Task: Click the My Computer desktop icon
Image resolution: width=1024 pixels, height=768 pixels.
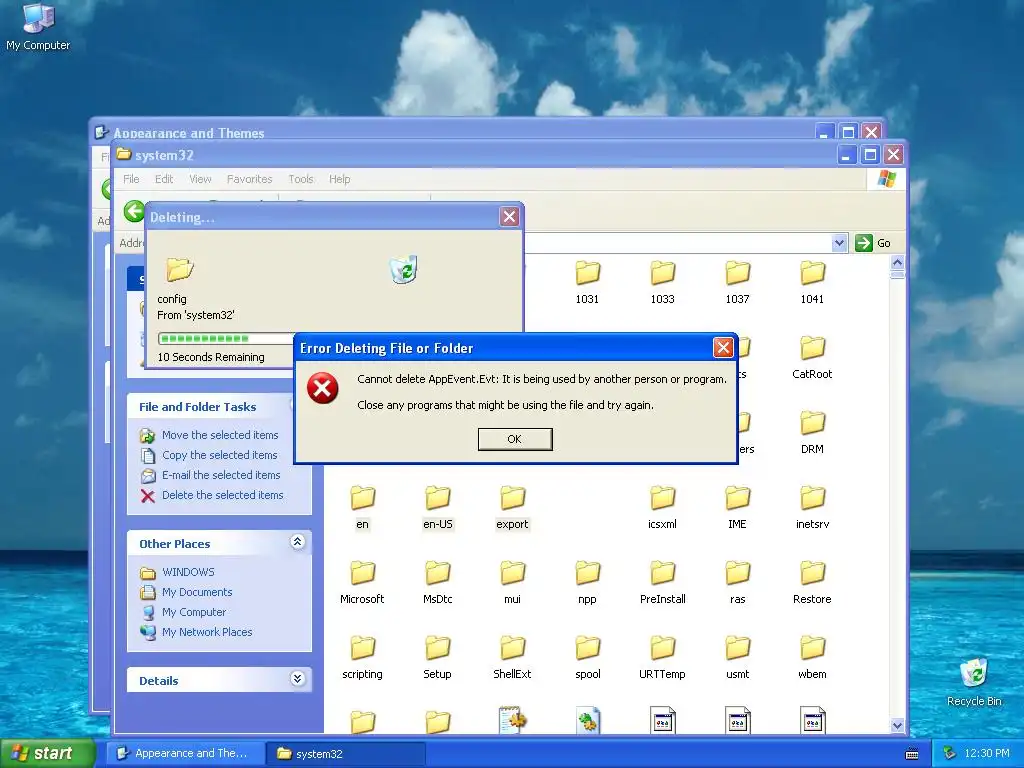Action: 38,26
